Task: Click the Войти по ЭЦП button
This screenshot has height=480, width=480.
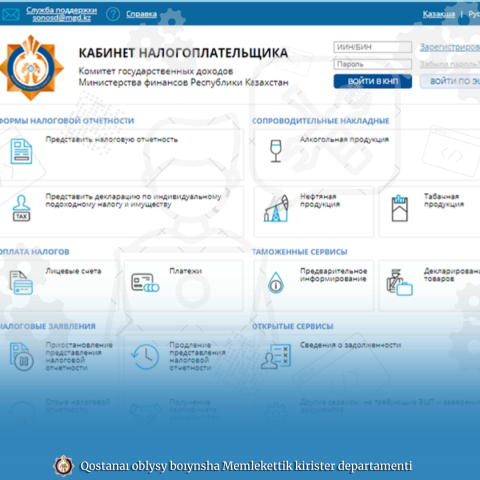Action: (x=450, y=81)
